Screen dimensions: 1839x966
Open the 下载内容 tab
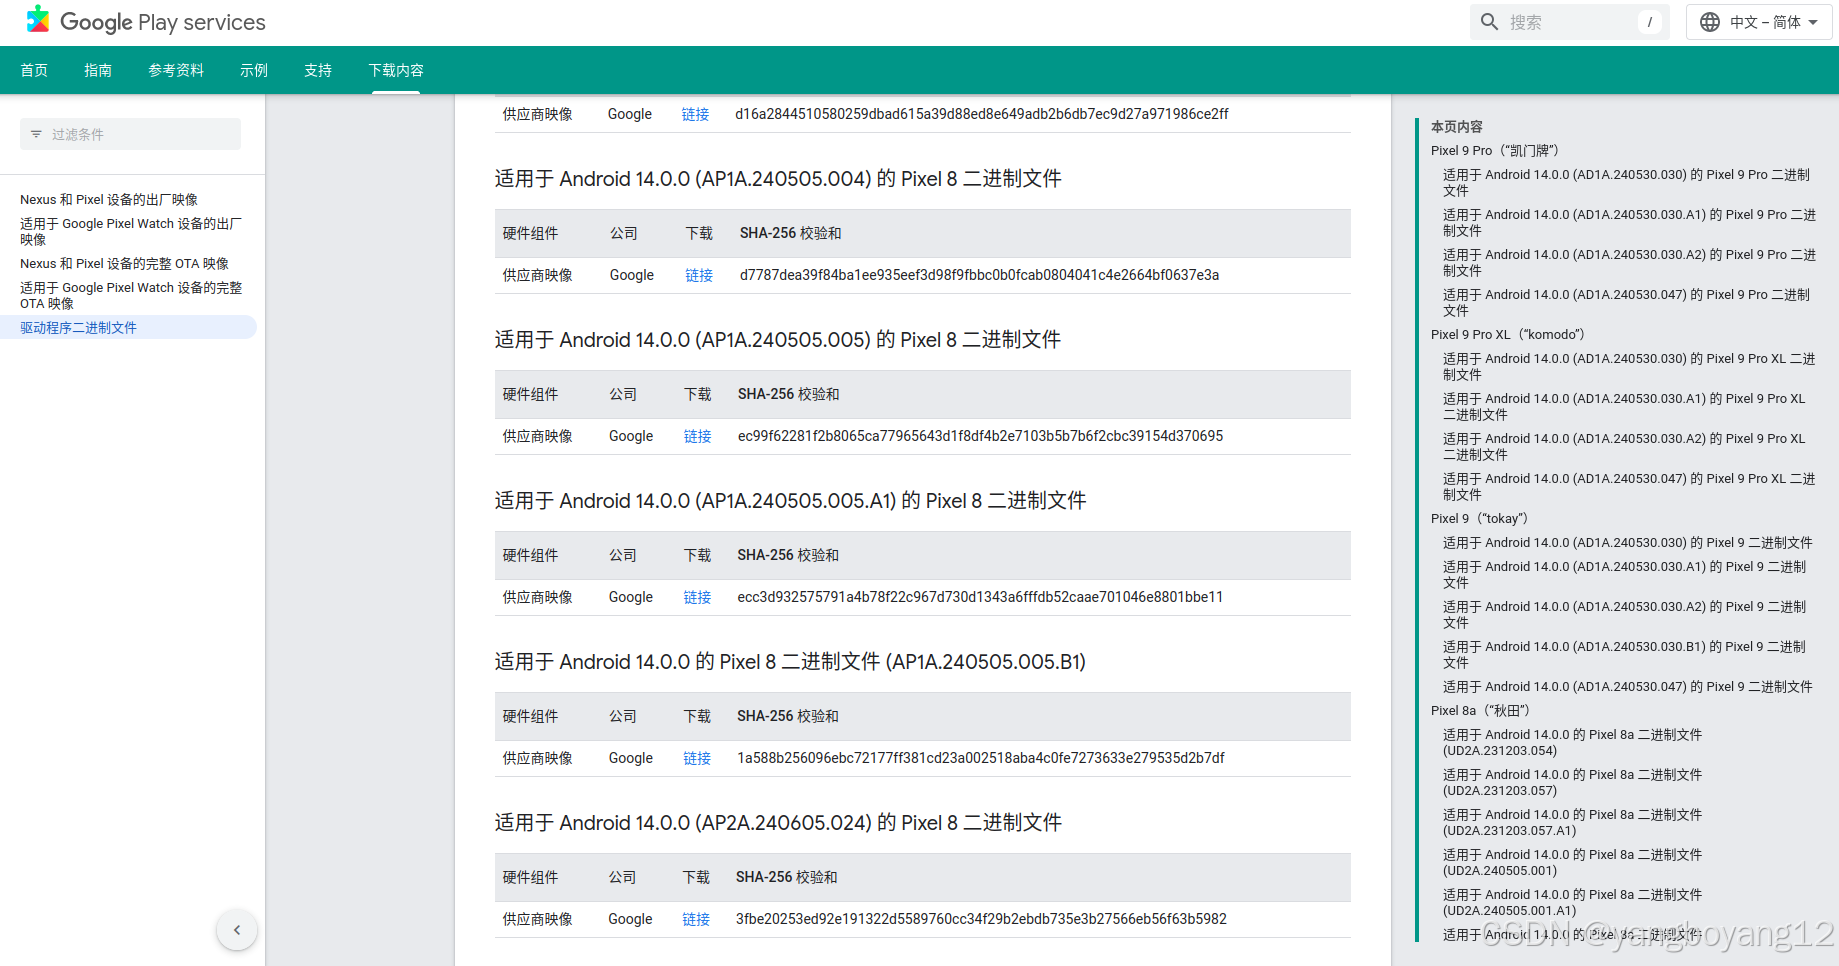(396, 70)
